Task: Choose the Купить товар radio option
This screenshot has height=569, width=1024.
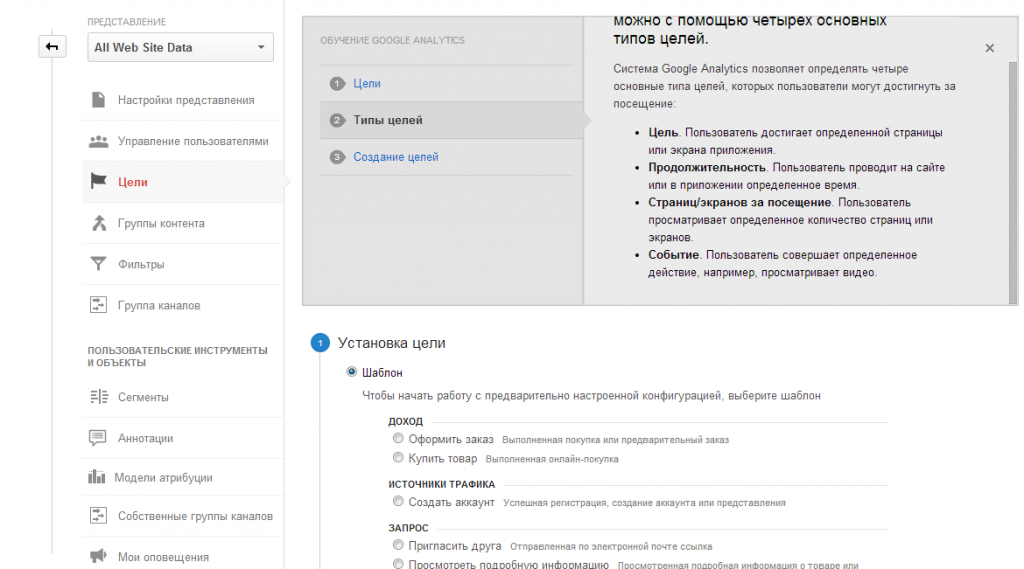Action: click(398, 458)
